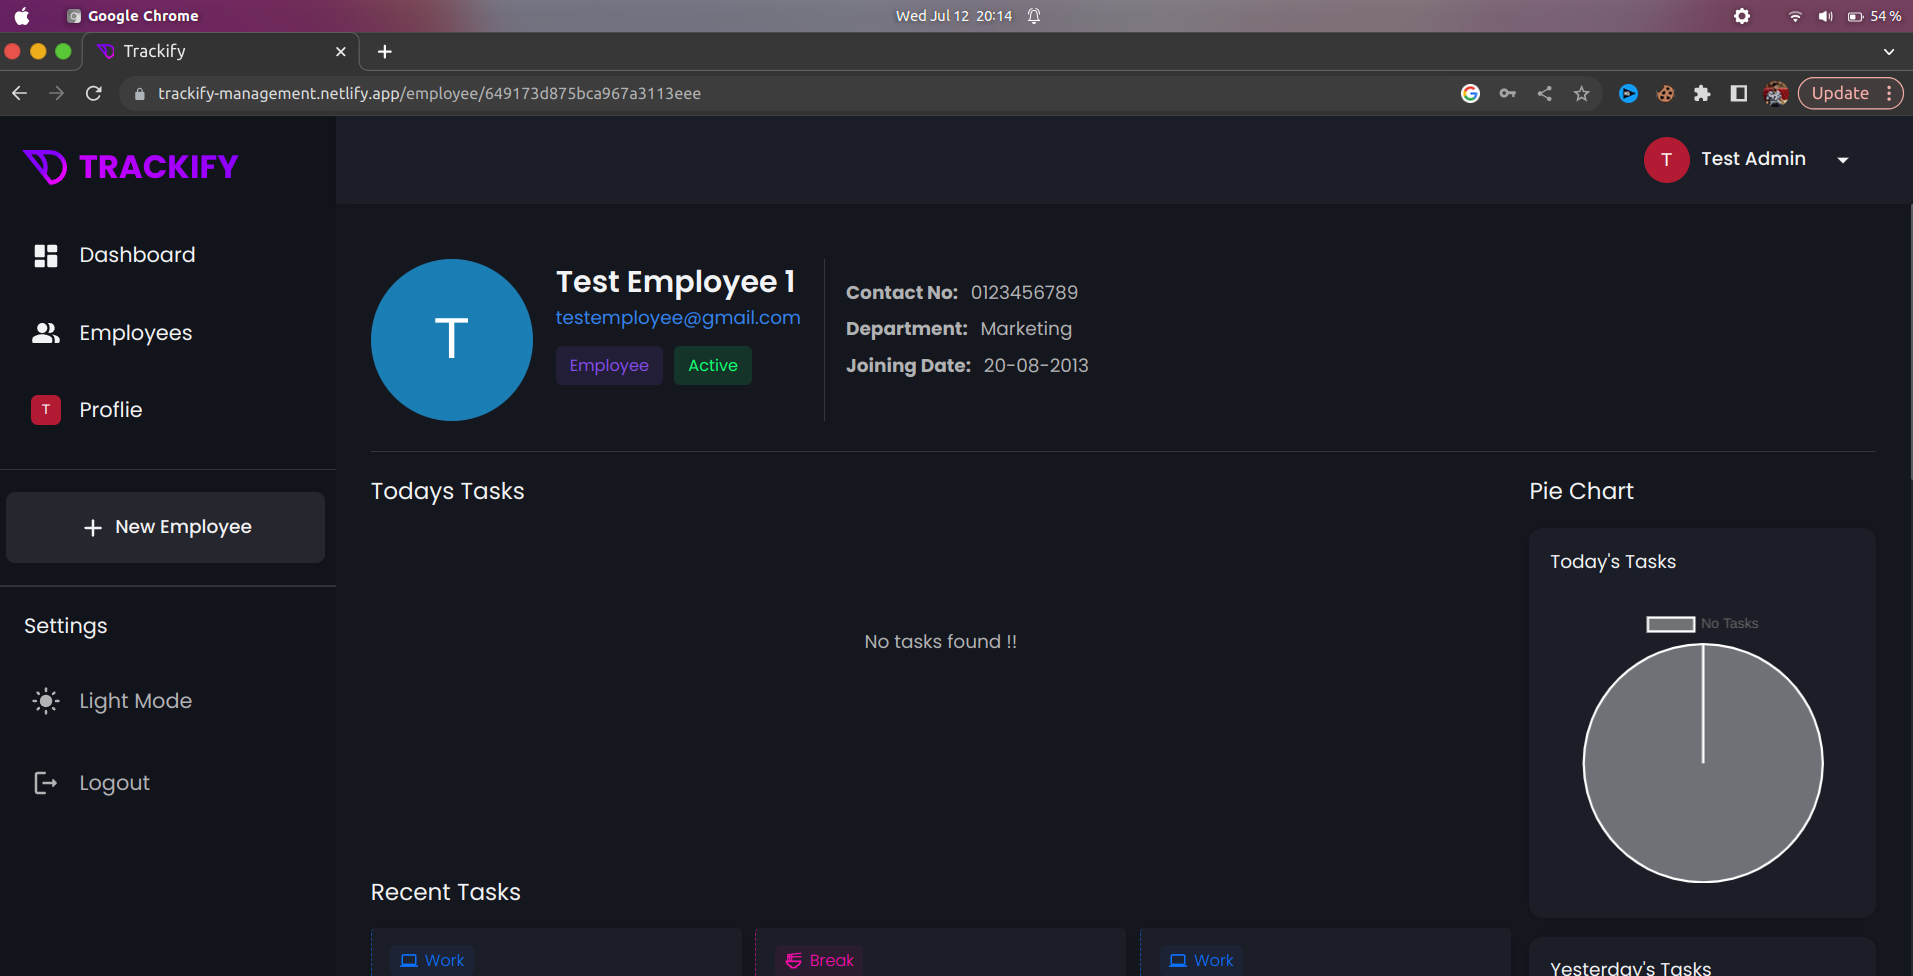Click the volume speaker icon
The width and height of the screenshot is (1913, 976).
(1825, 16)
